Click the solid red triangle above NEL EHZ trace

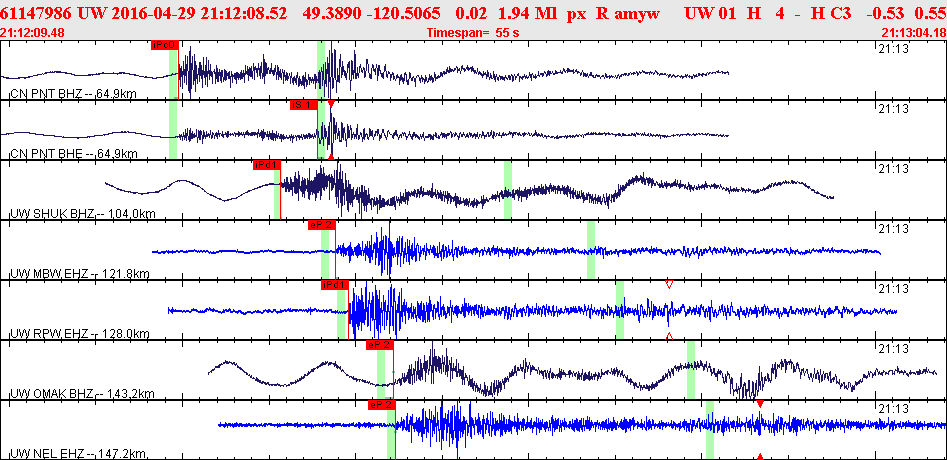pos(760,403)
